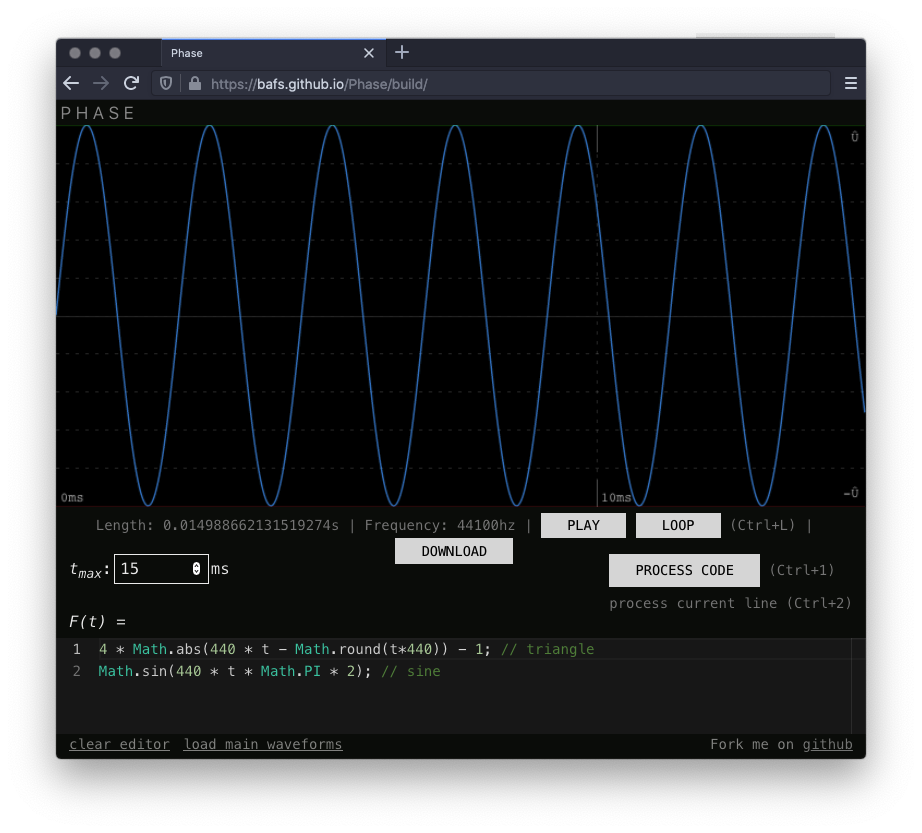Open a new tab with plus icon
Viewport: 922px width, 833px height.
[402, 53]
